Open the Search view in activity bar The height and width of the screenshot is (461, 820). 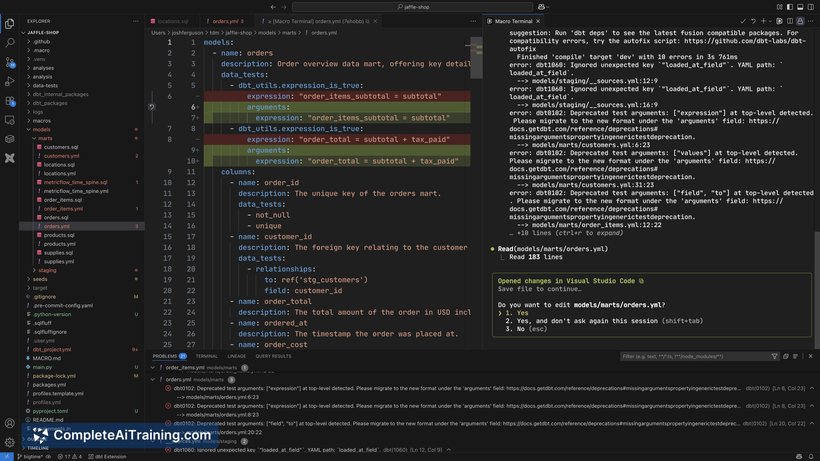coord(9,43)
